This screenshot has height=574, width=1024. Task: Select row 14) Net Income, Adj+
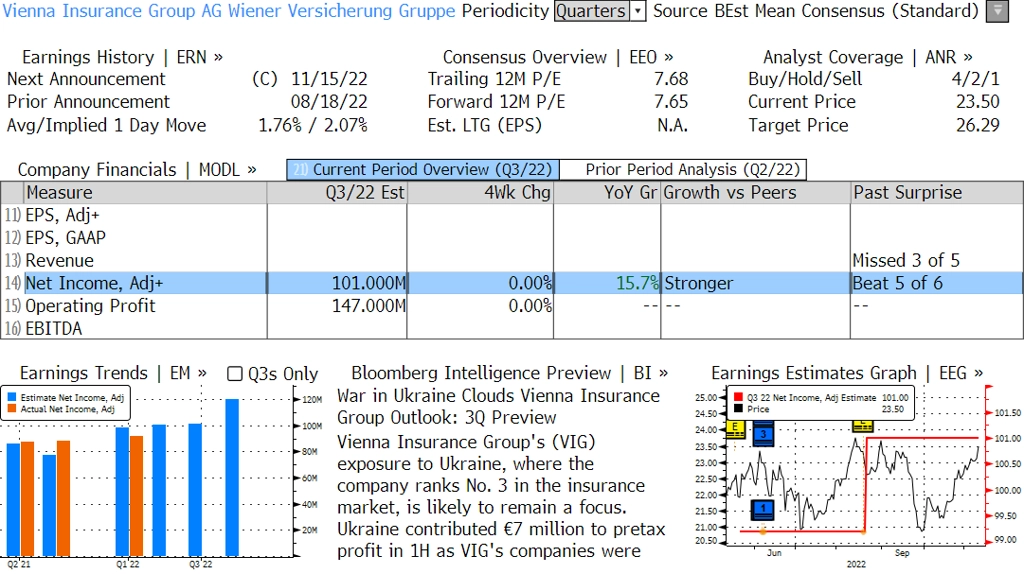pos(512,283)
